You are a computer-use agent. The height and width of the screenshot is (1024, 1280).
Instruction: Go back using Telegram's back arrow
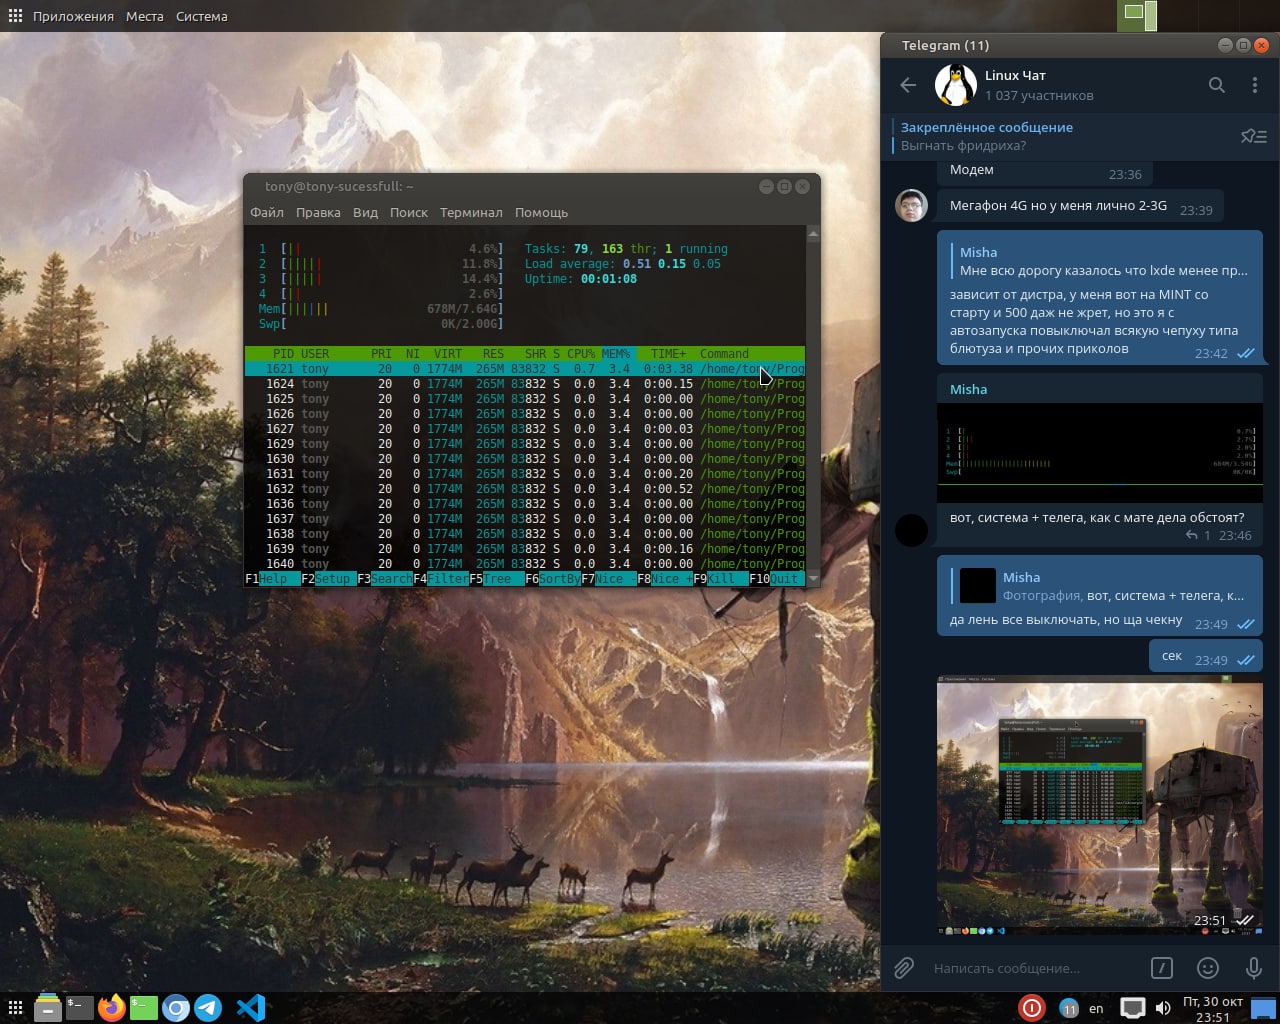pyautogui.click(x=908, y=85)
